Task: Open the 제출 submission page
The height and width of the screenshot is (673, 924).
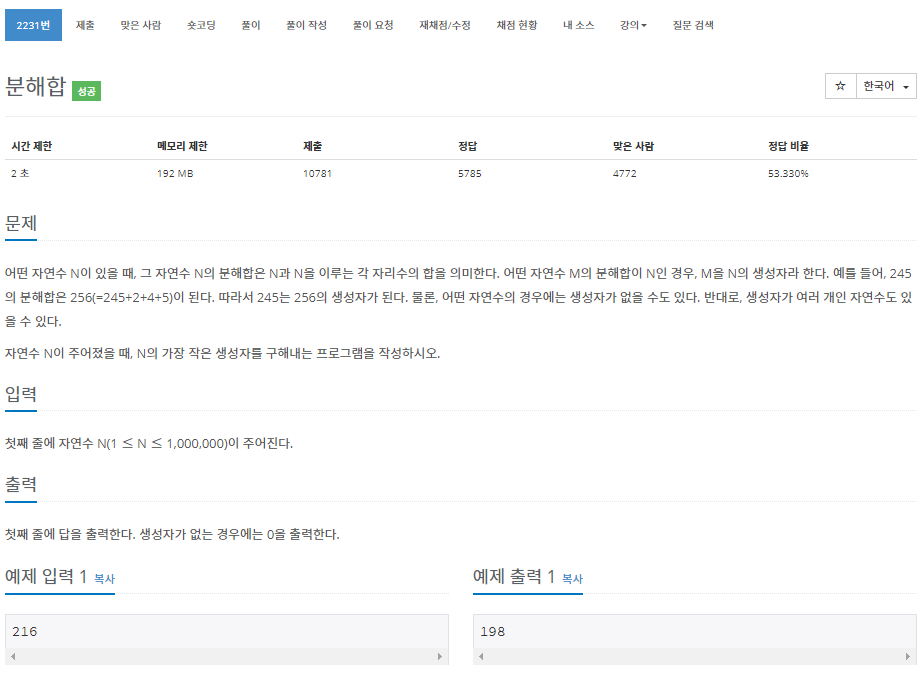Action: tap(85, 26)
